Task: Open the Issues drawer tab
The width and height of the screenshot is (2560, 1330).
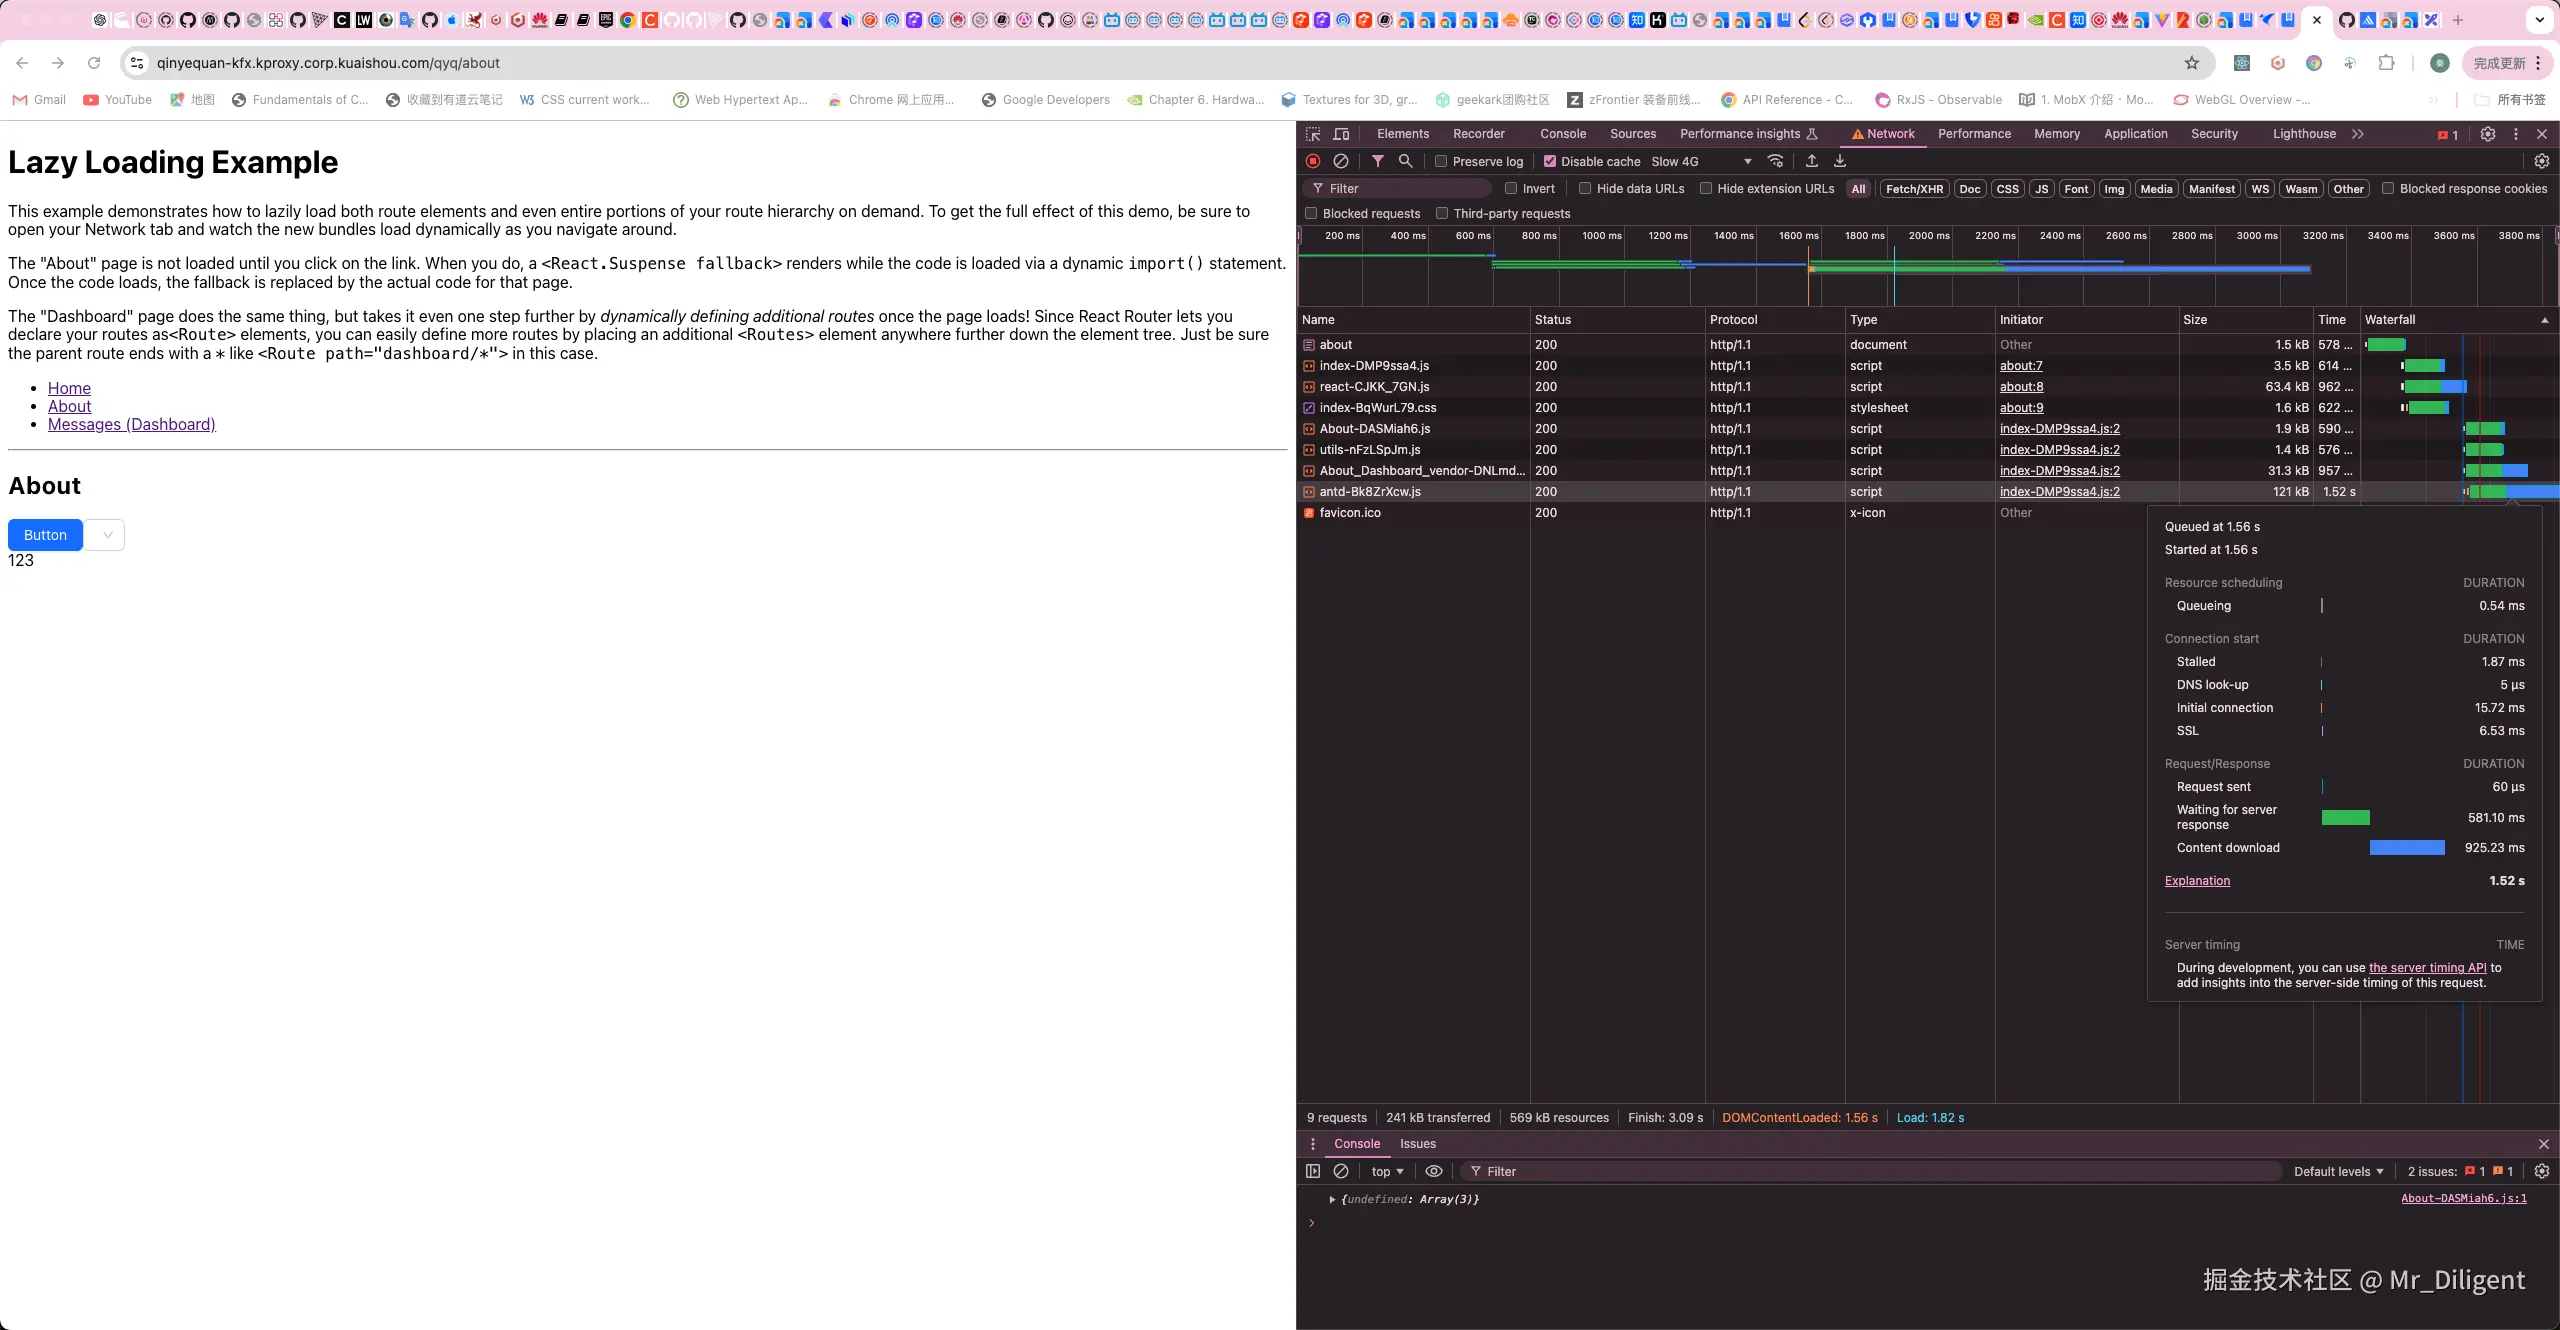Action: 1417,1144
